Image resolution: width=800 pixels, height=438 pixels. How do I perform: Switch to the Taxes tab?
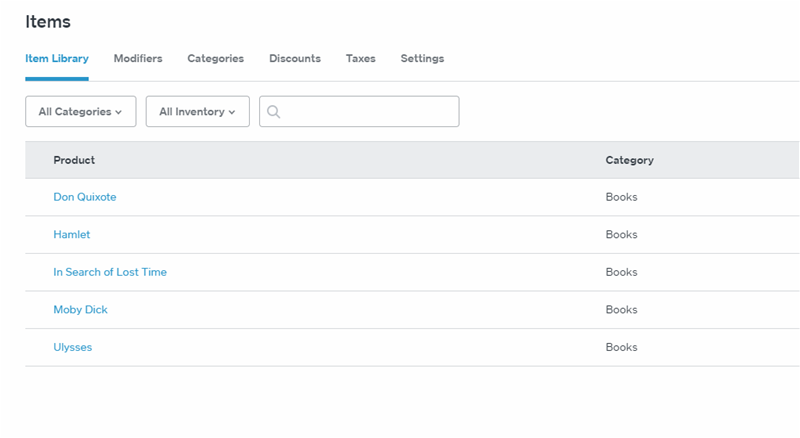[x=361, y=59]
